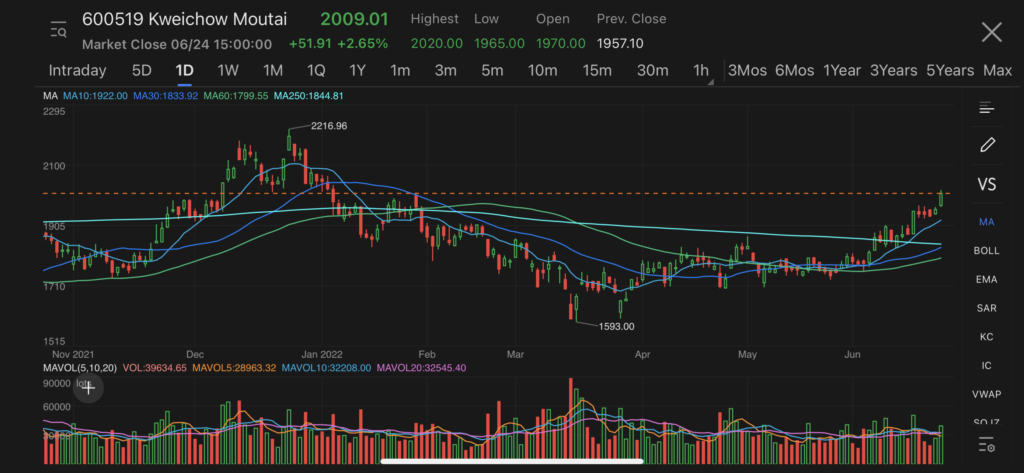This screenshot has height=473, width=1024.
Task: Click the VOL:39634.65 value
Action: tap(155, 368)
